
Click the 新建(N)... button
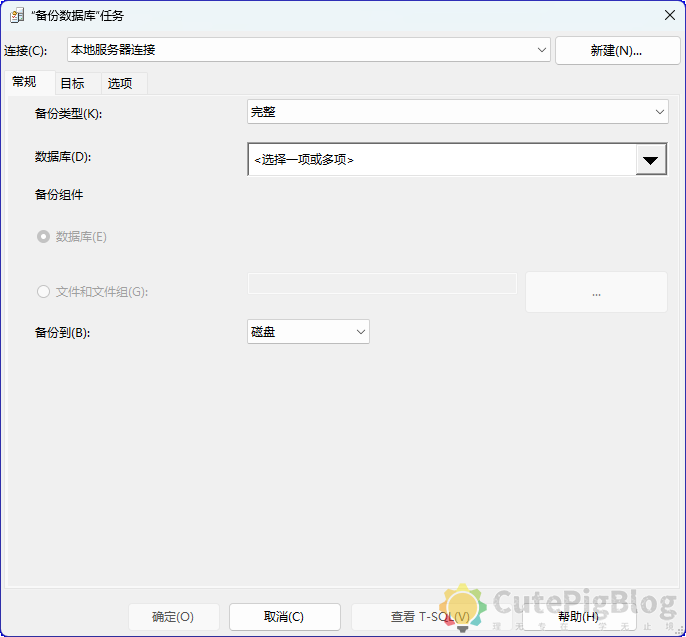pos(618,51)
